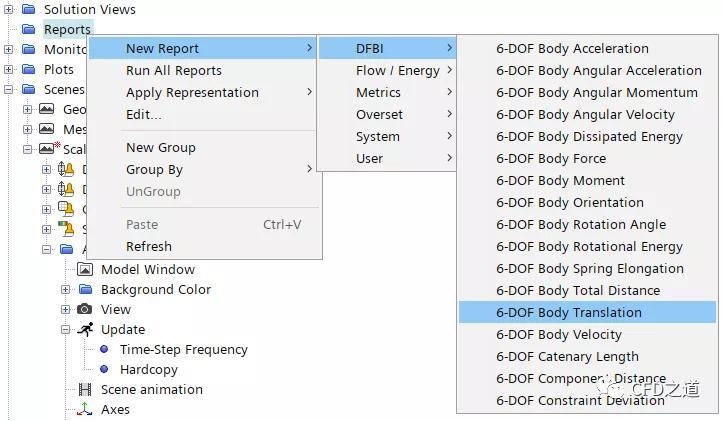Click the Monitors folder icon
The image size is (723, 421).
point(29,49)
